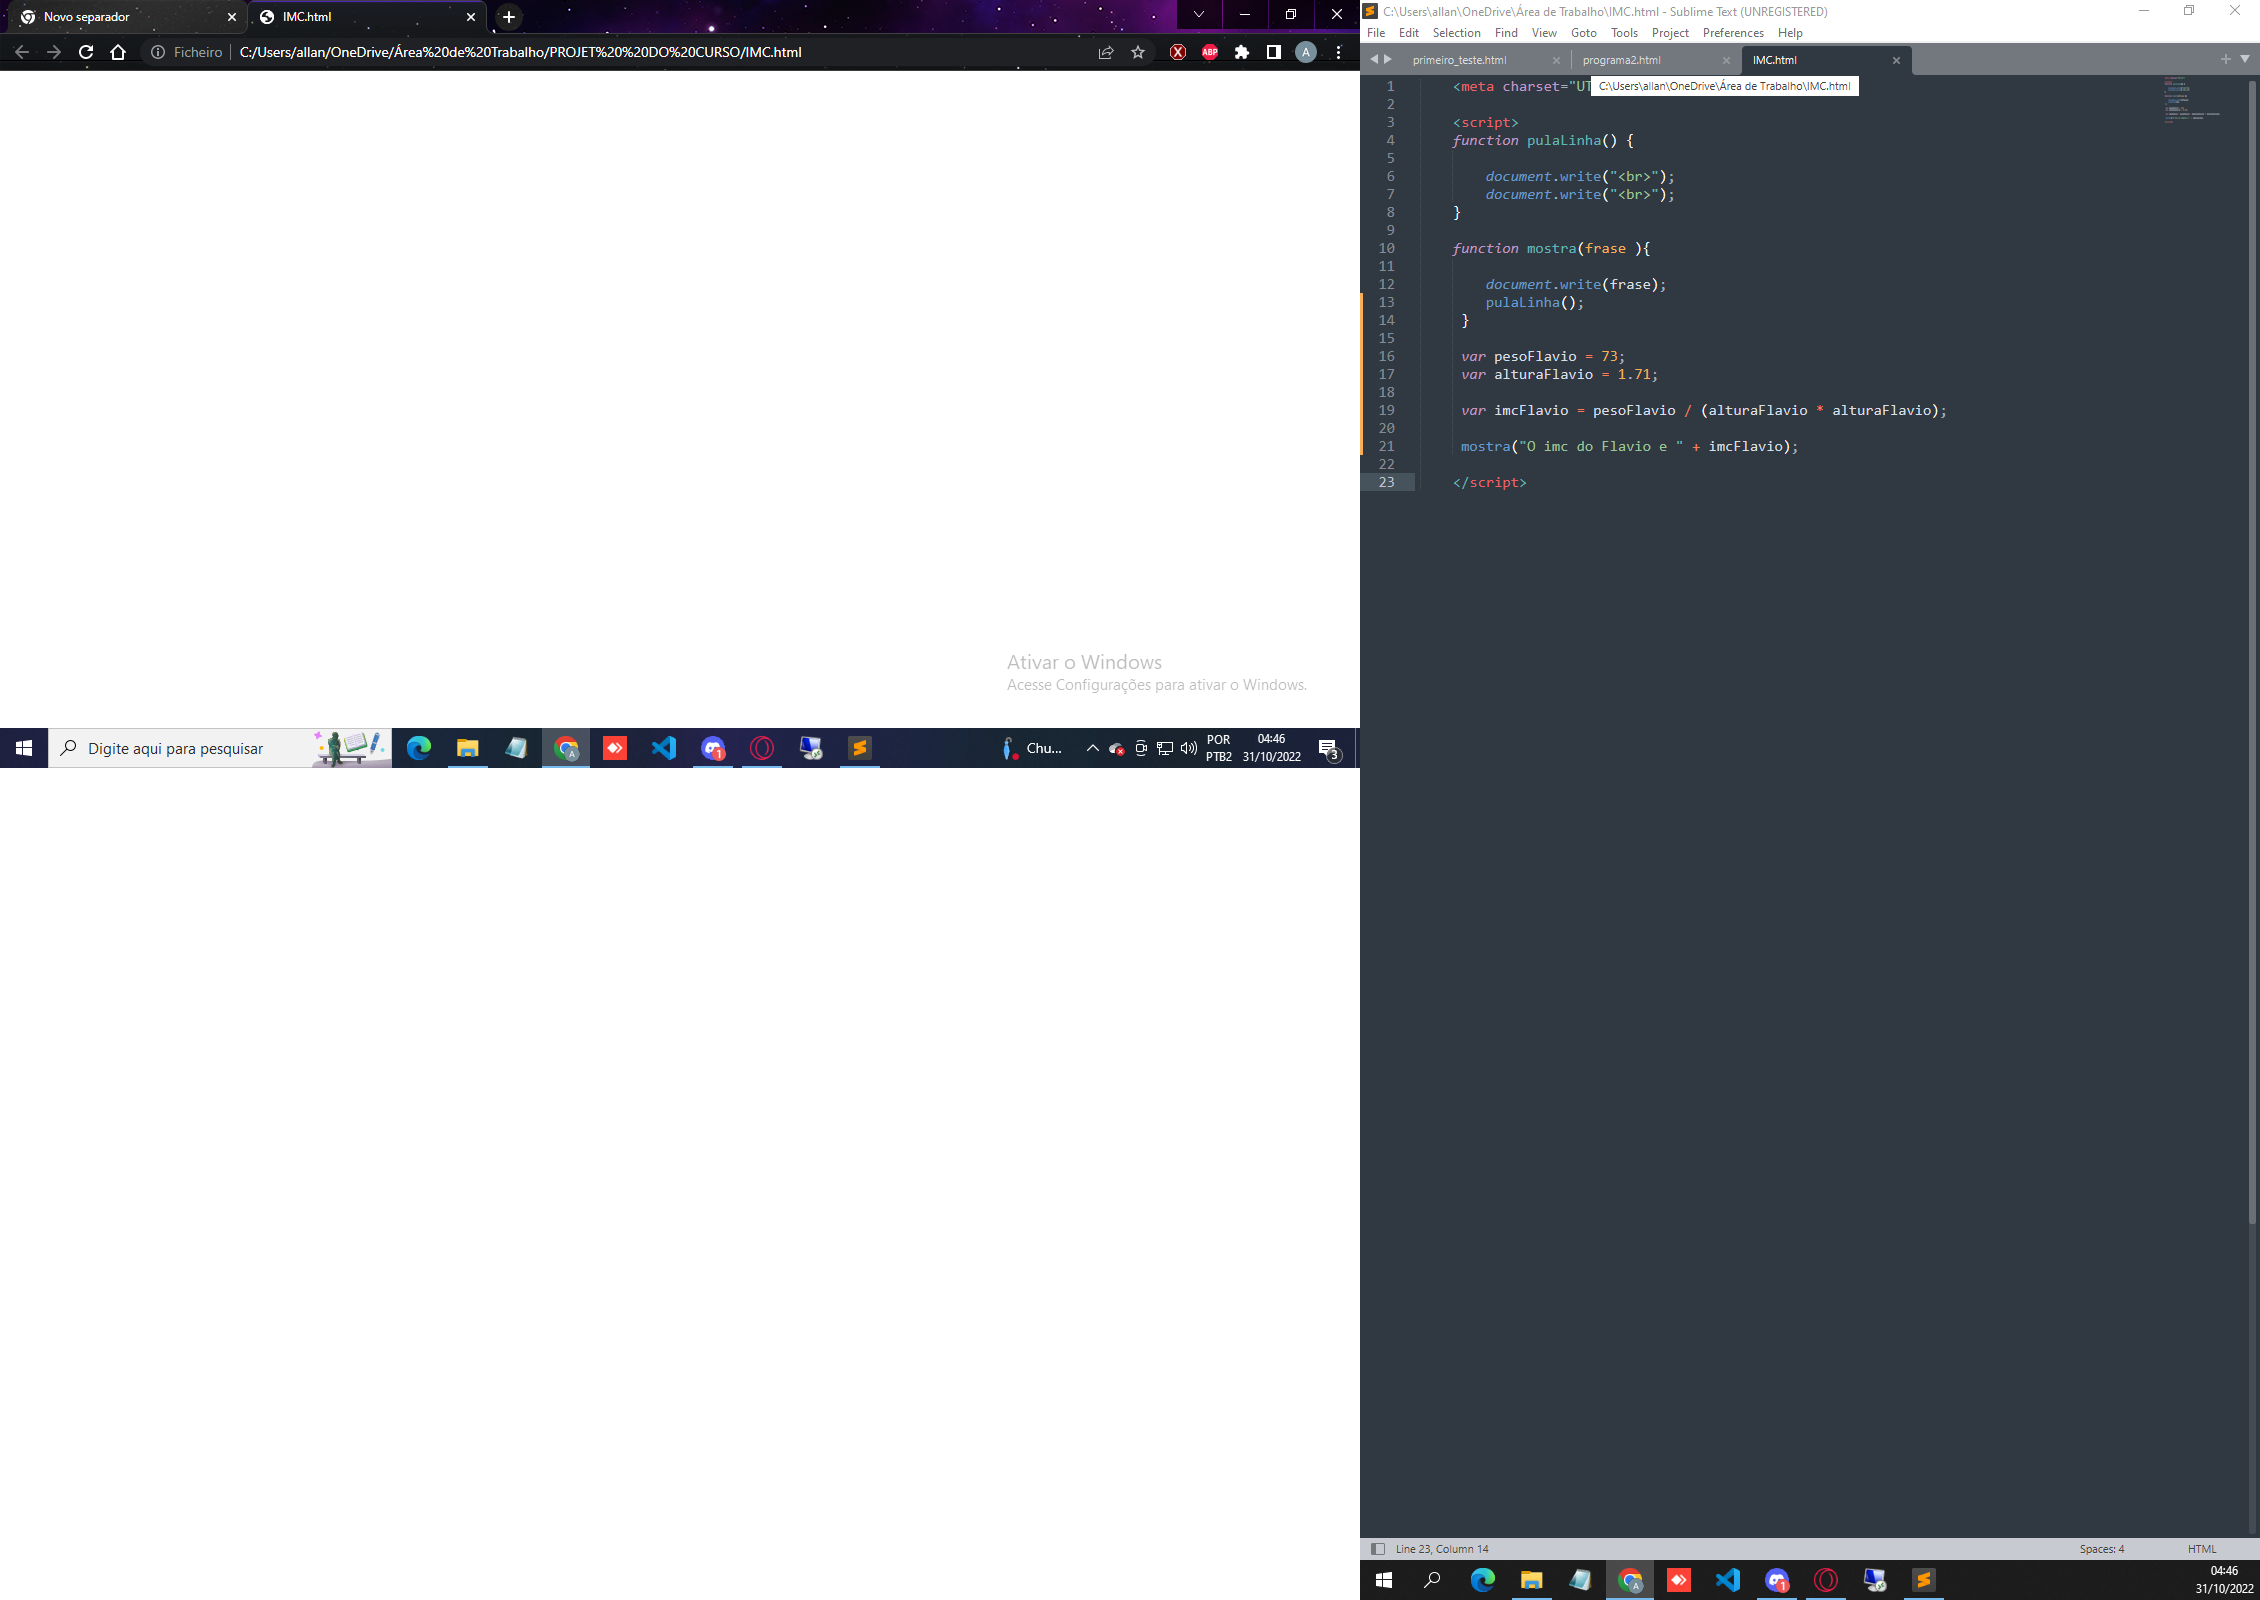Screen dimensions: 2260x1600
Task: Change indentation via Spaces: 4
Action: (2102, 1549)
